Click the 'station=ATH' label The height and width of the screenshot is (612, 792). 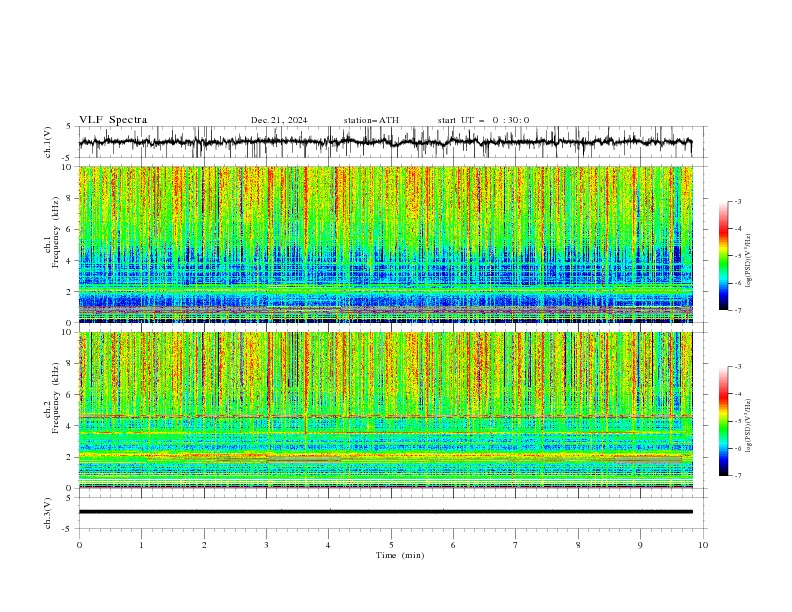pos(371,120)
